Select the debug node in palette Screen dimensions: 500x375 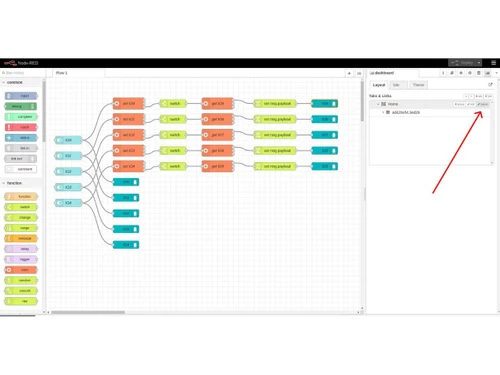tap(21, 106)
